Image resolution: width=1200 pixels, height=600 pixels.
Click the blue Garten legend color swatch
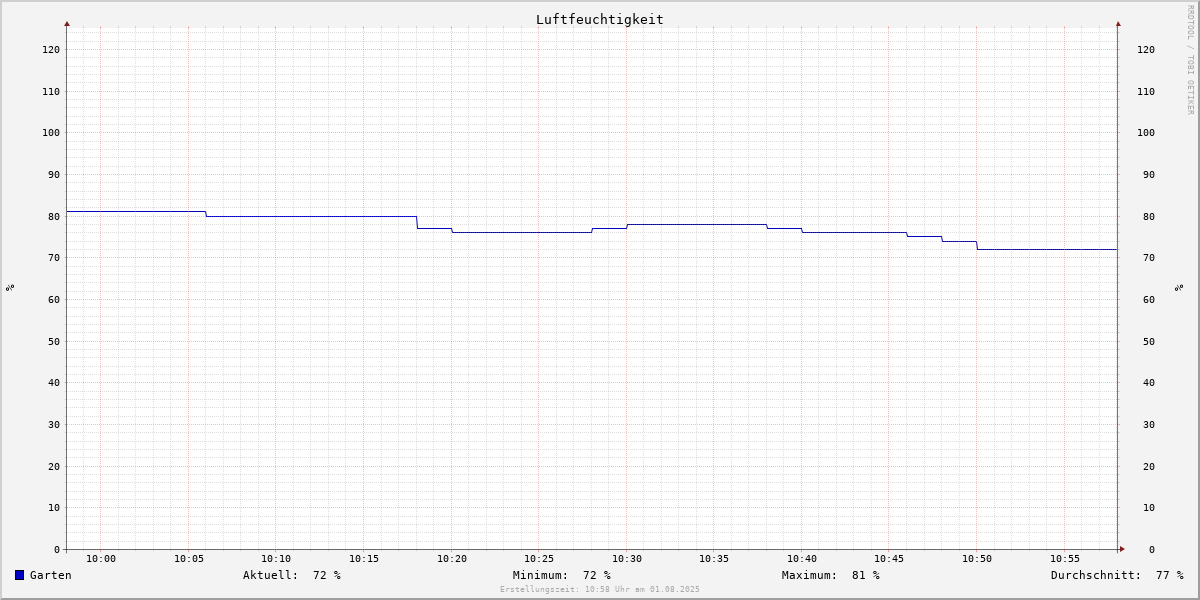[19, 575]
